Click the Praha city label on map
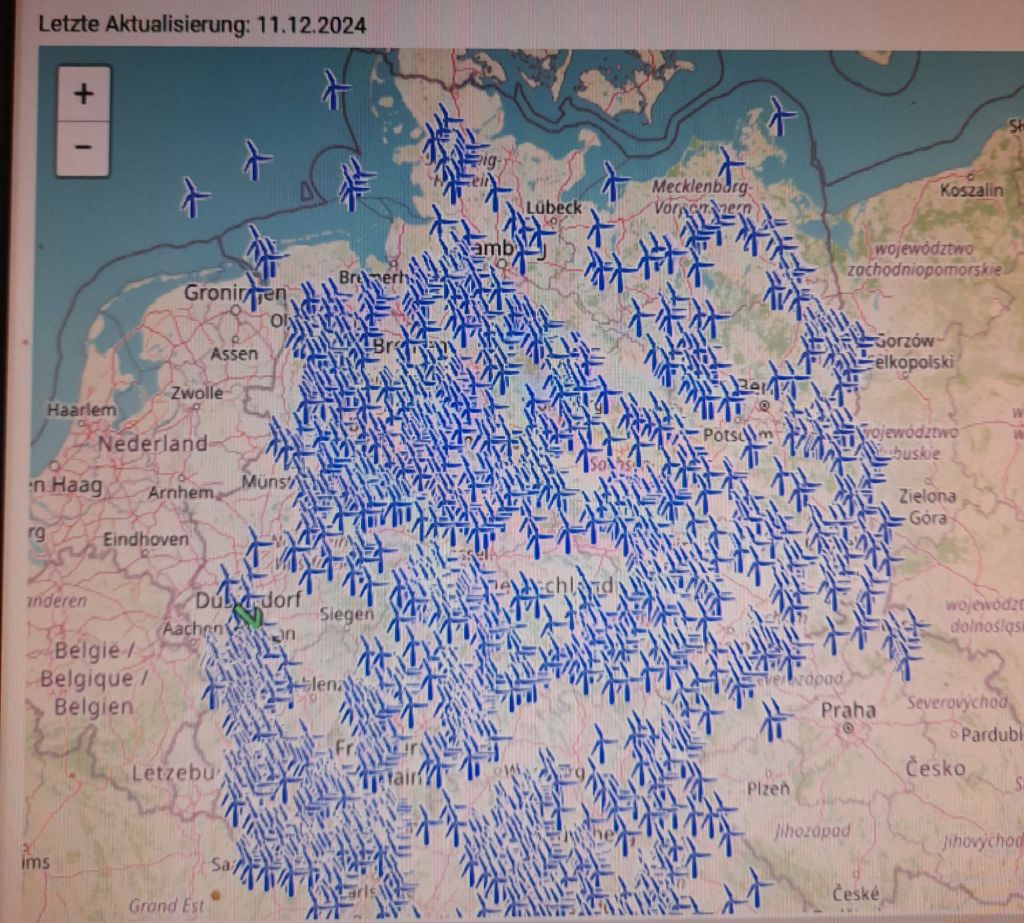Viewport: 1024px width, 923px height. tap(848, 711)
